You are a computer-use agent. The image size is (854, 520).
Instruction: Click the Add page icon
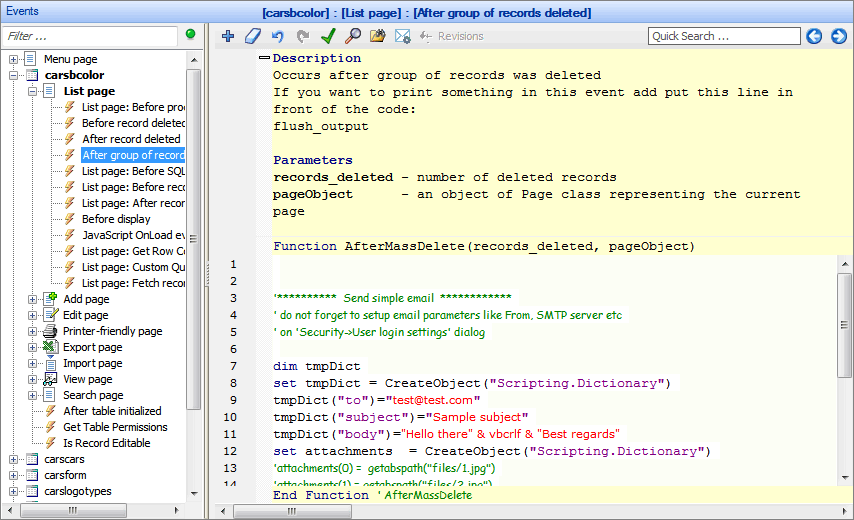point(50,299)
